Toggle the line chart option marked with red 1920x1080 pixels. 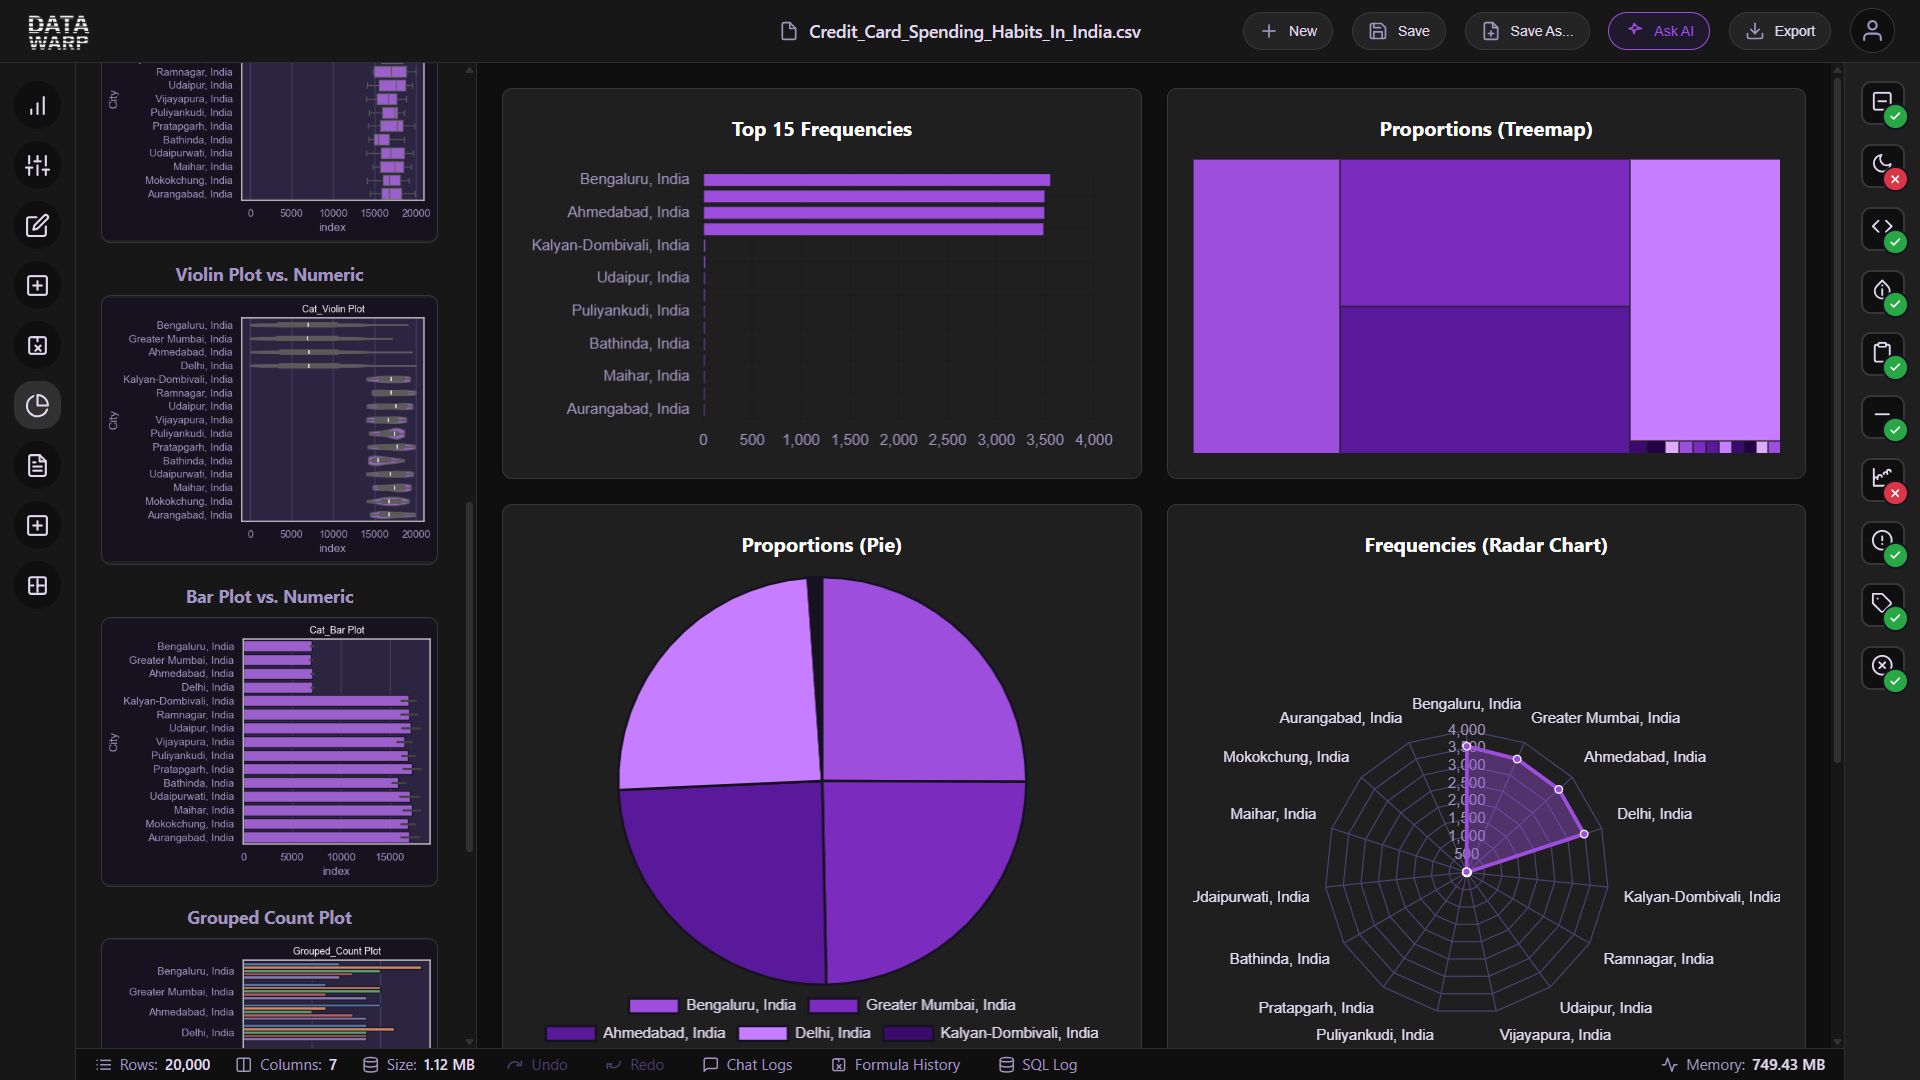pos(1883,479)
